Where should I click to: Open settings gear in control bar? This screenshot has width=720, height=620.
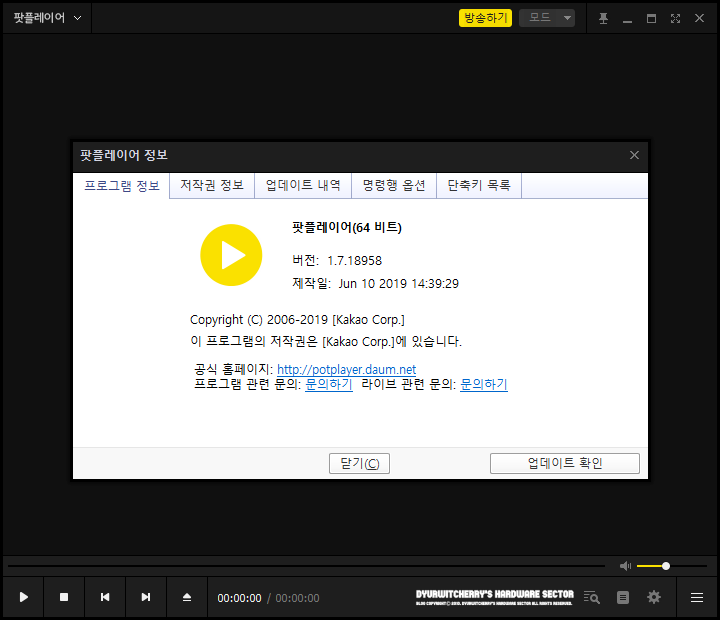(654, 597)
